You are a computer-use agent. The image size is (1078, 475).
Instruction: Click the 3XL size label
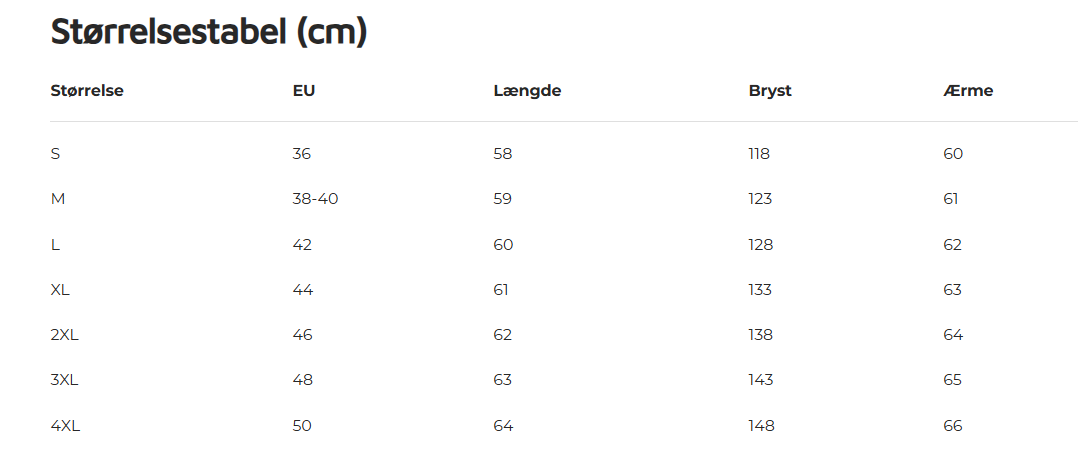point(64,380)
